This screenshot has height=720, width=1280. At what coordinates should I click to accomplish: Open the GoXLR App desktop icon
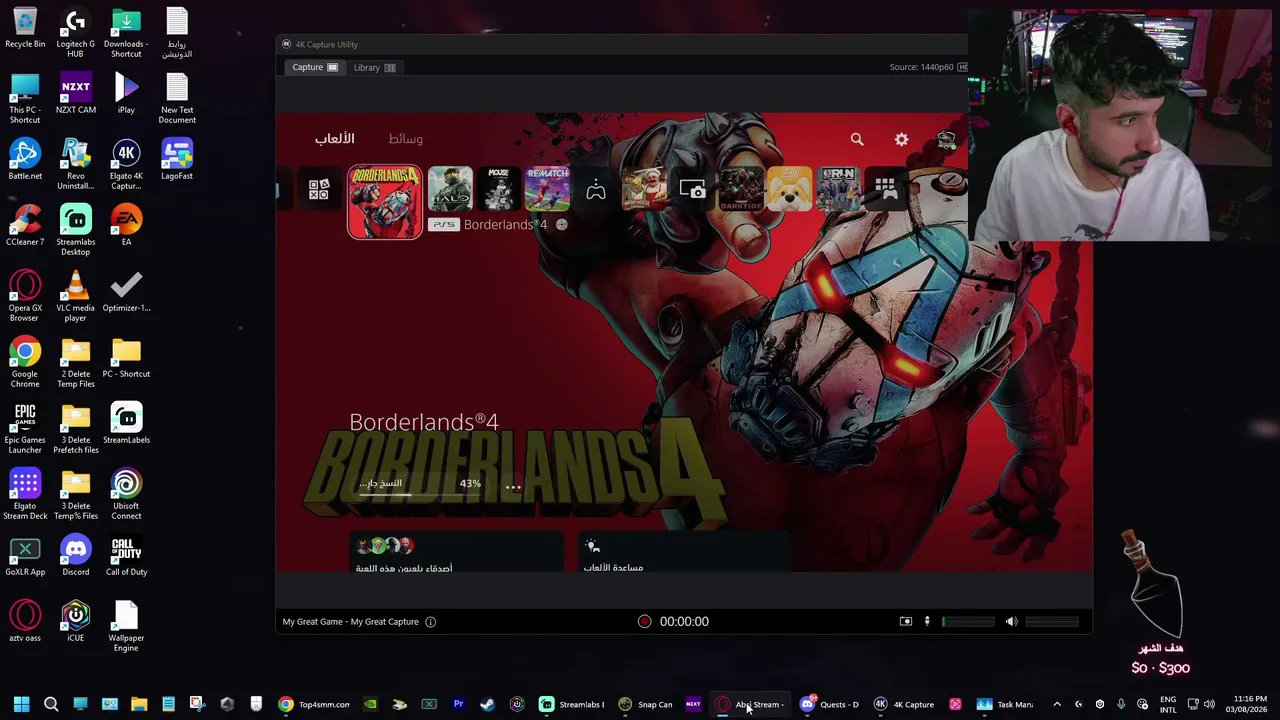tap(25, 556)
